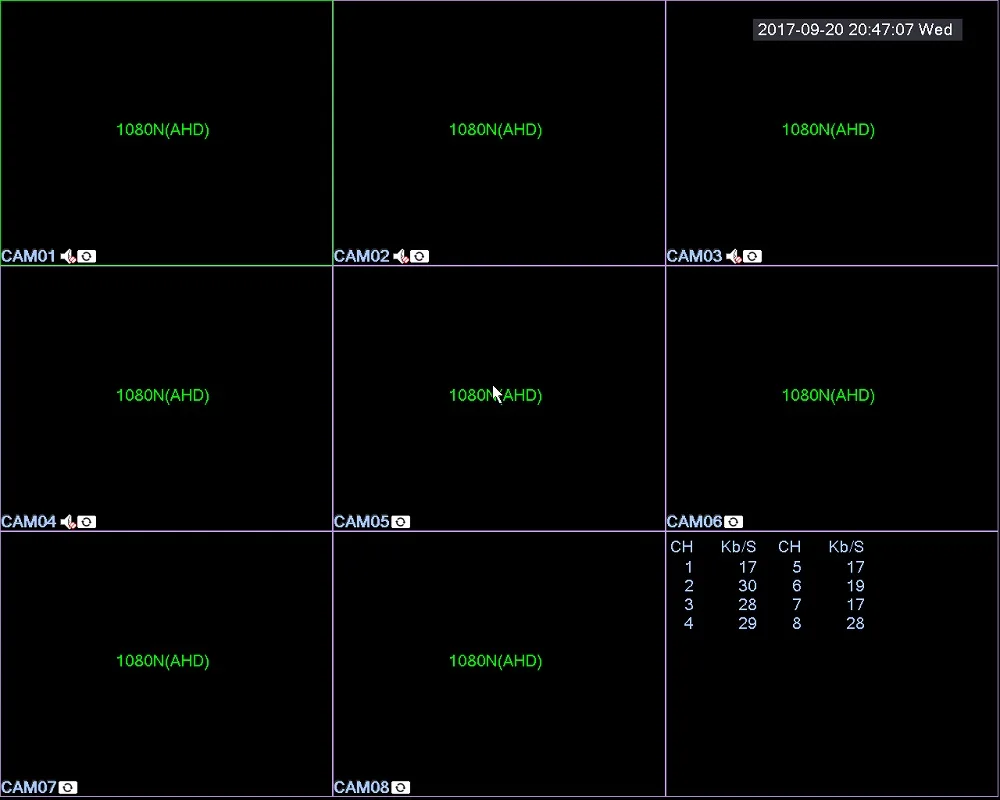The width and height of the screenshot is (1000, 800).
Task: Unmute audio using the CAM02 speaker icon
Action: point(401,256)
